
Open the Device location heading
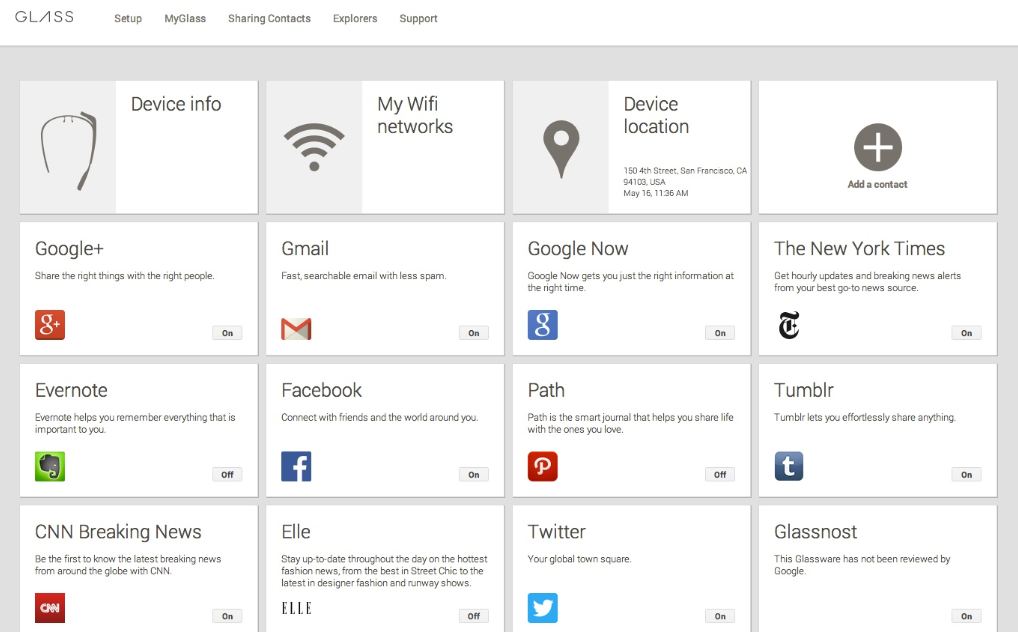tap(656, 115)
